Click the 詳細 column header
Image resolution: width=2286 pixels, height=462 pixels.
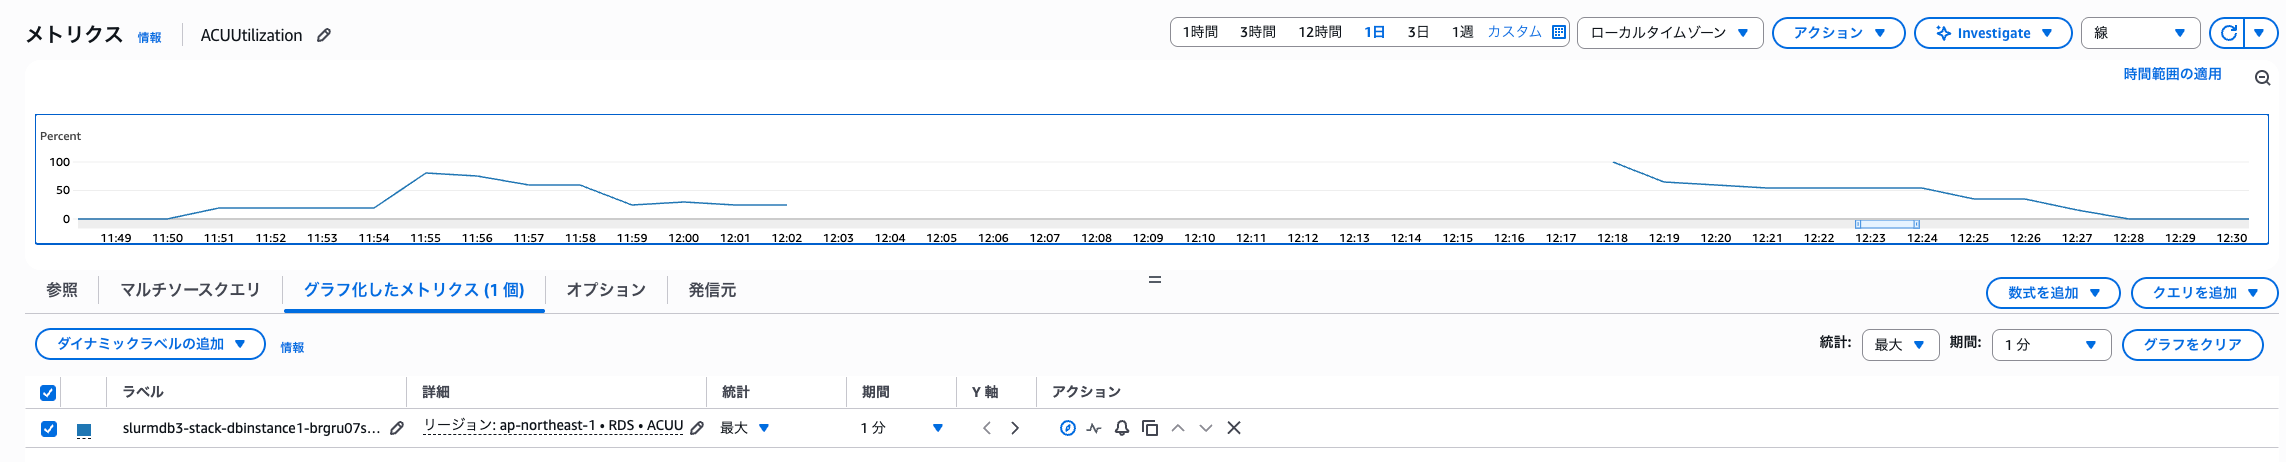[x=436, y=392]
